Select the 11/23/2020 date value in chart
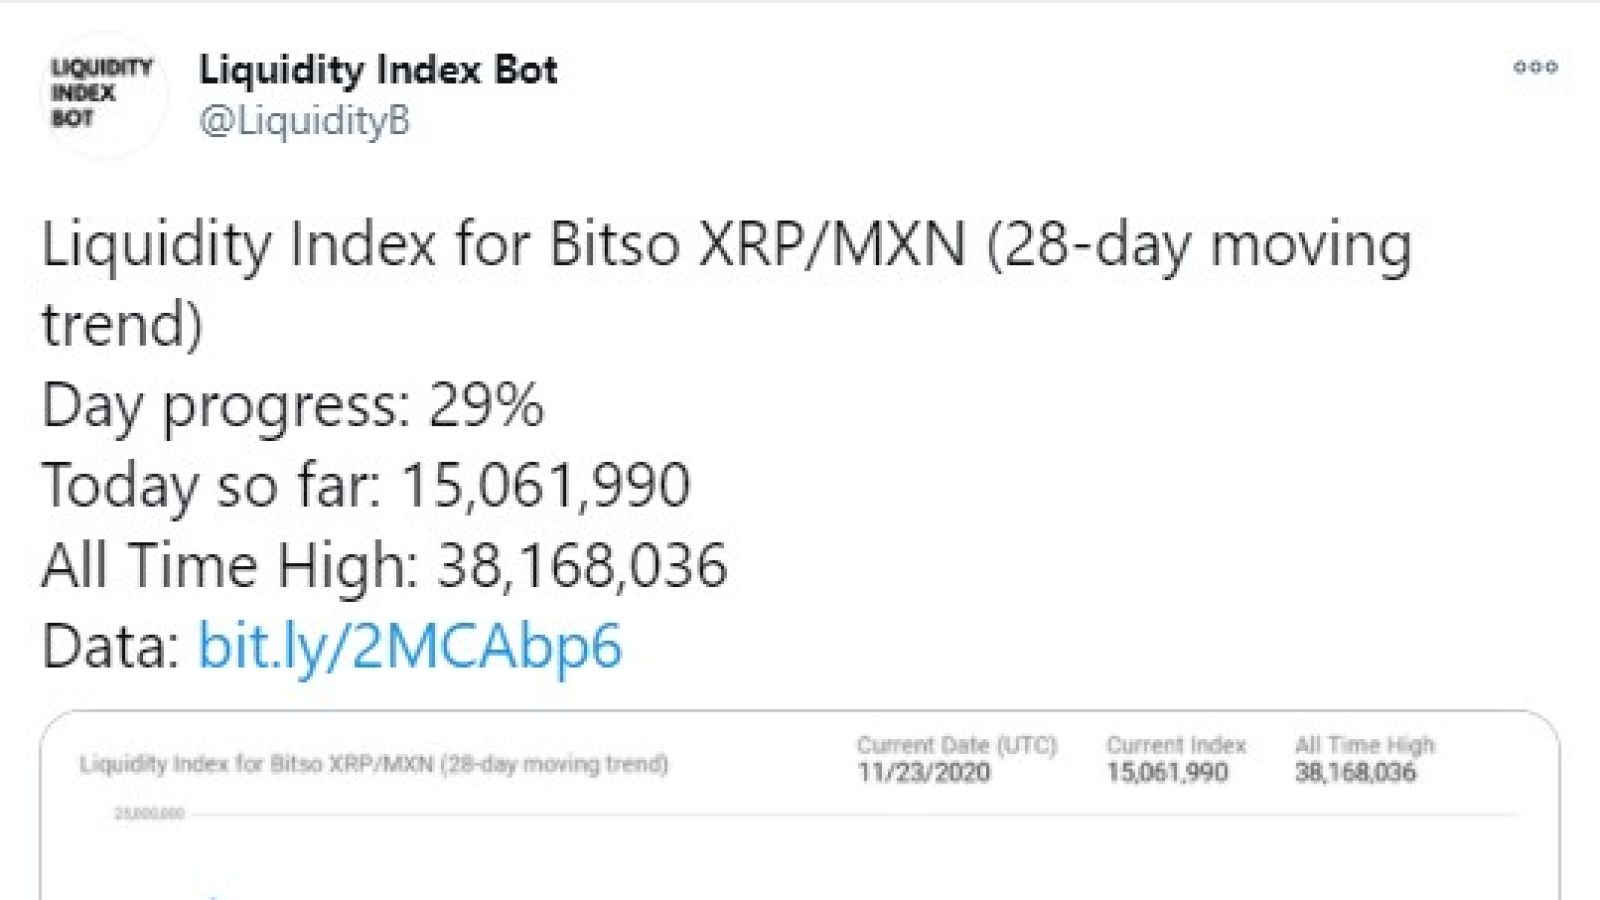The image size is (1600, 900). tap(924, 772)
